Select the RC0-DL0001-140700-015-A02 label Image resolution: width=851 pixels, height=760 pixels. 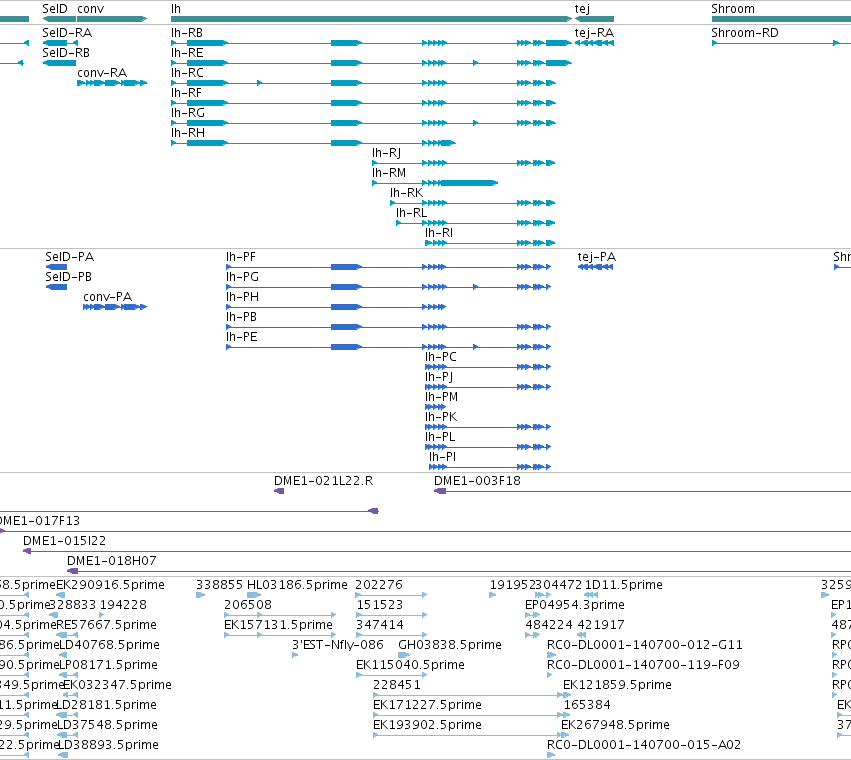point(644,745)
